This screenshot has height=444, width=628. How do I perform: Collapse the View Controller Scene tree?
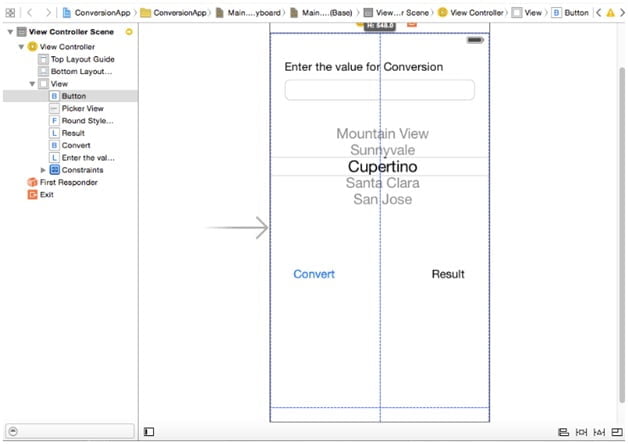[8, 32]
